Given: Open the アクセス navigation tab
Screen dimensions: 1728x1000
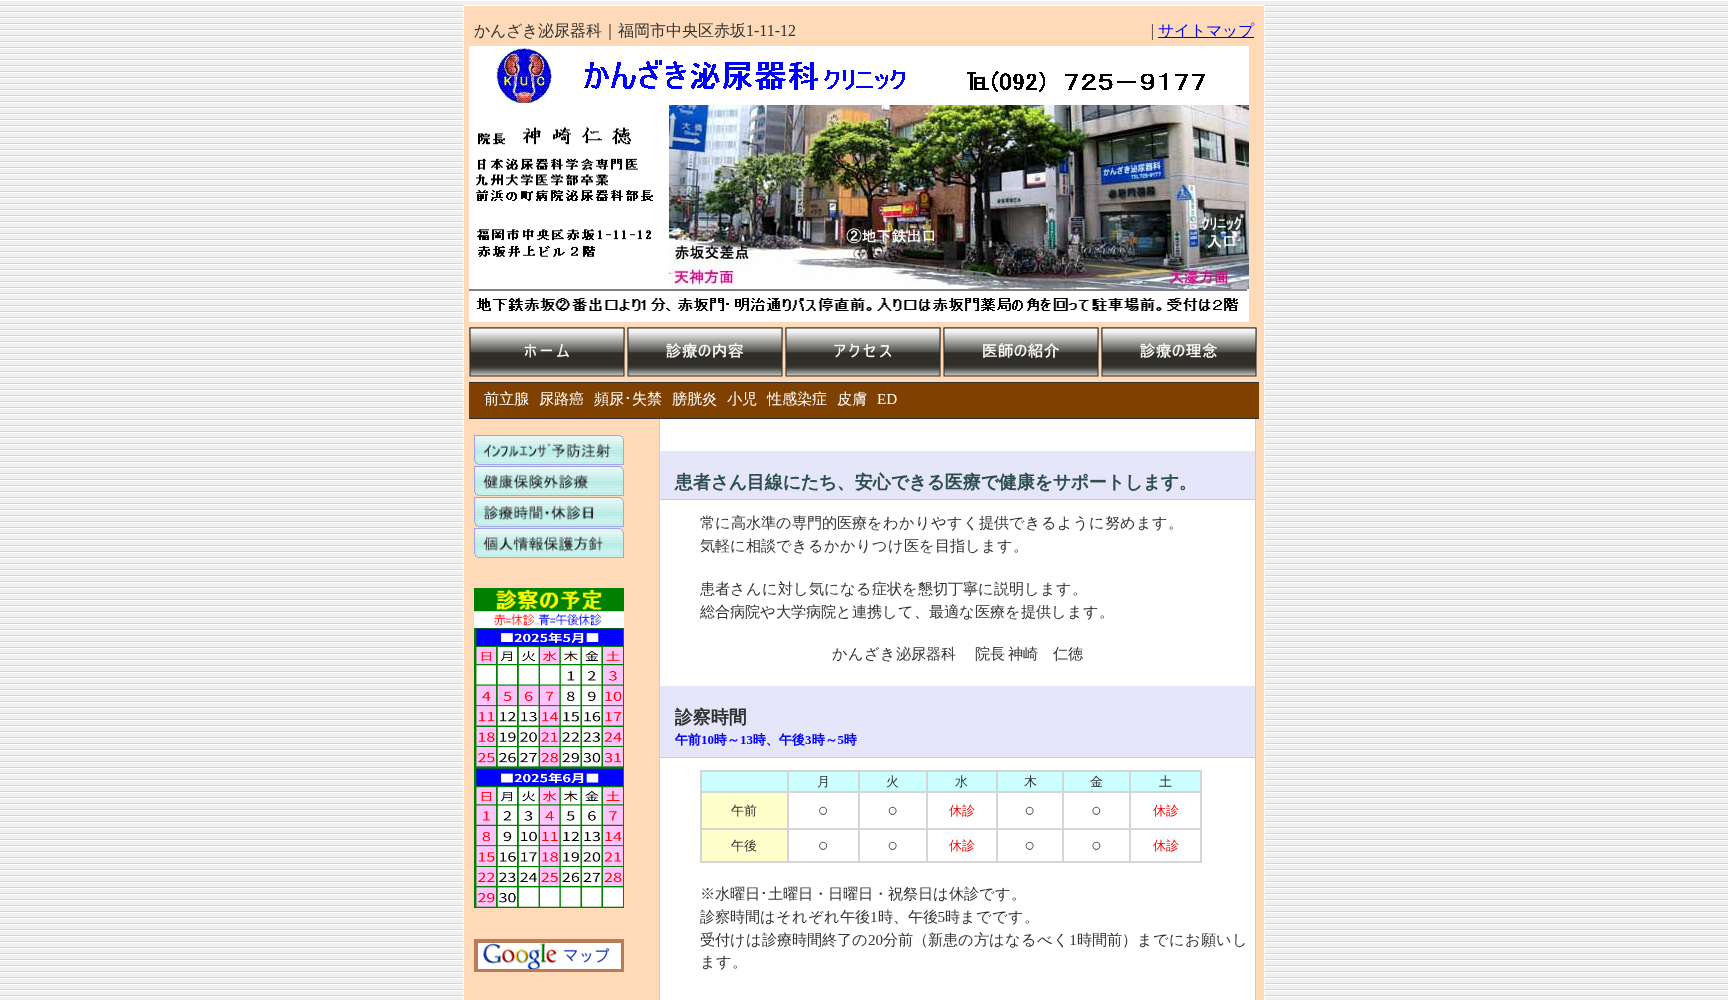Looking at the screenshot, I should pyautogui.click(x=862, y=351).
